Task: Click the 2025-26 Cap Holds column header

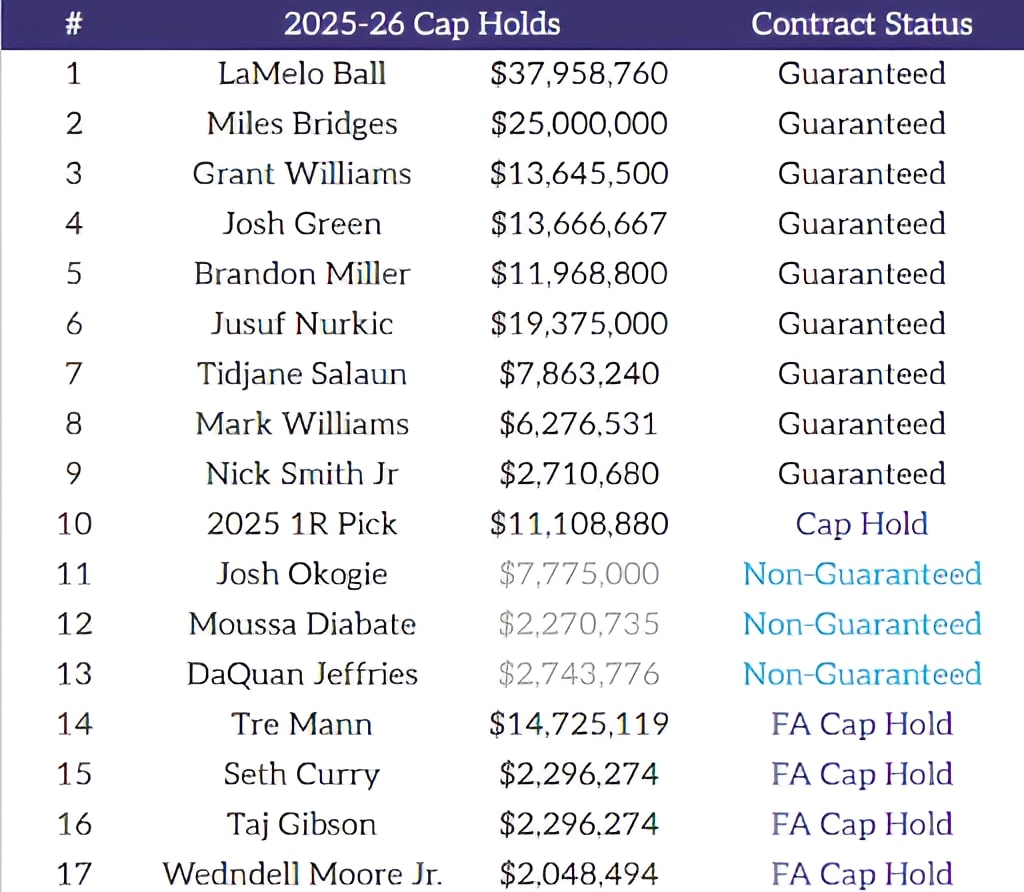Action: [422, 24]
